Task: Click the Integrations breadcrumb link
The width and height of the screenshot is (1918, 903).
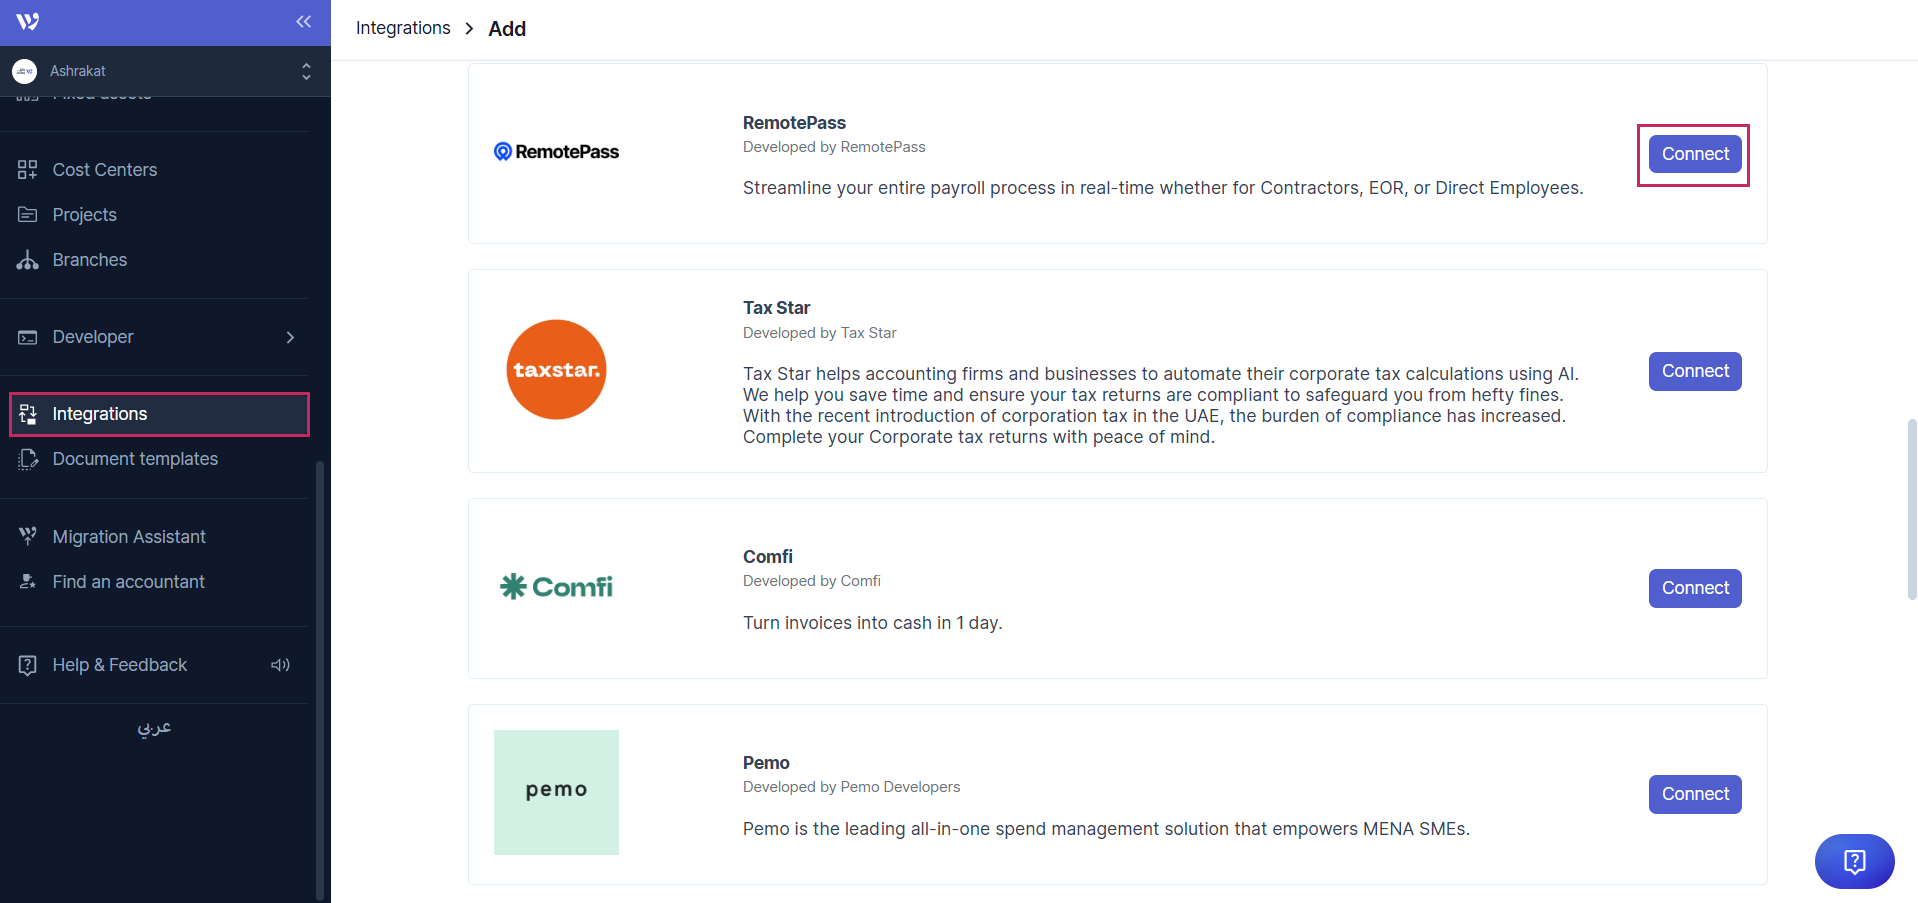Action: tap(403, 28)
